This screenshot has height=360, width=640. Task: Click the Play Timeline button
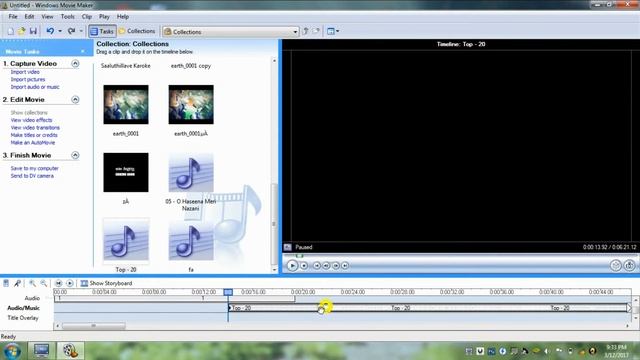pyautogui.click(x=70, y=283)
